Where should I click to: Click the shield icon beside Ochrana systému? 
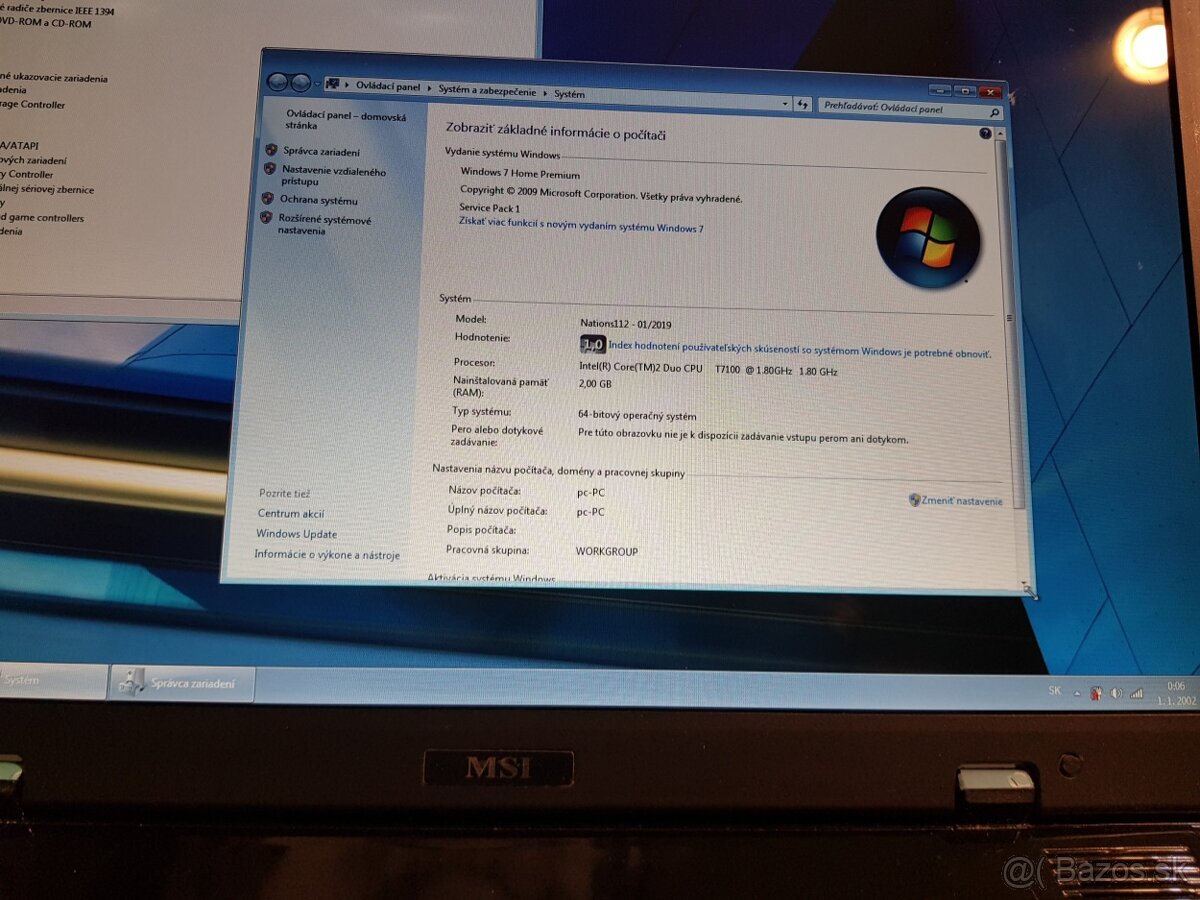pos(268,199)
